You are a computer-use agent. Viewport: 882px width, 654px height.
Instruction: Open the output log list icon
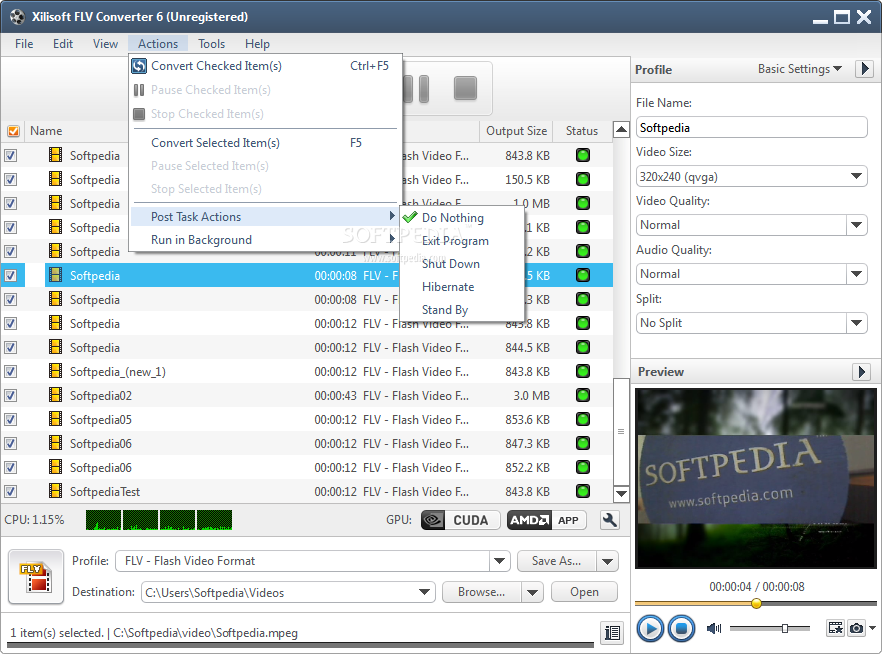(x=612, y=633)
